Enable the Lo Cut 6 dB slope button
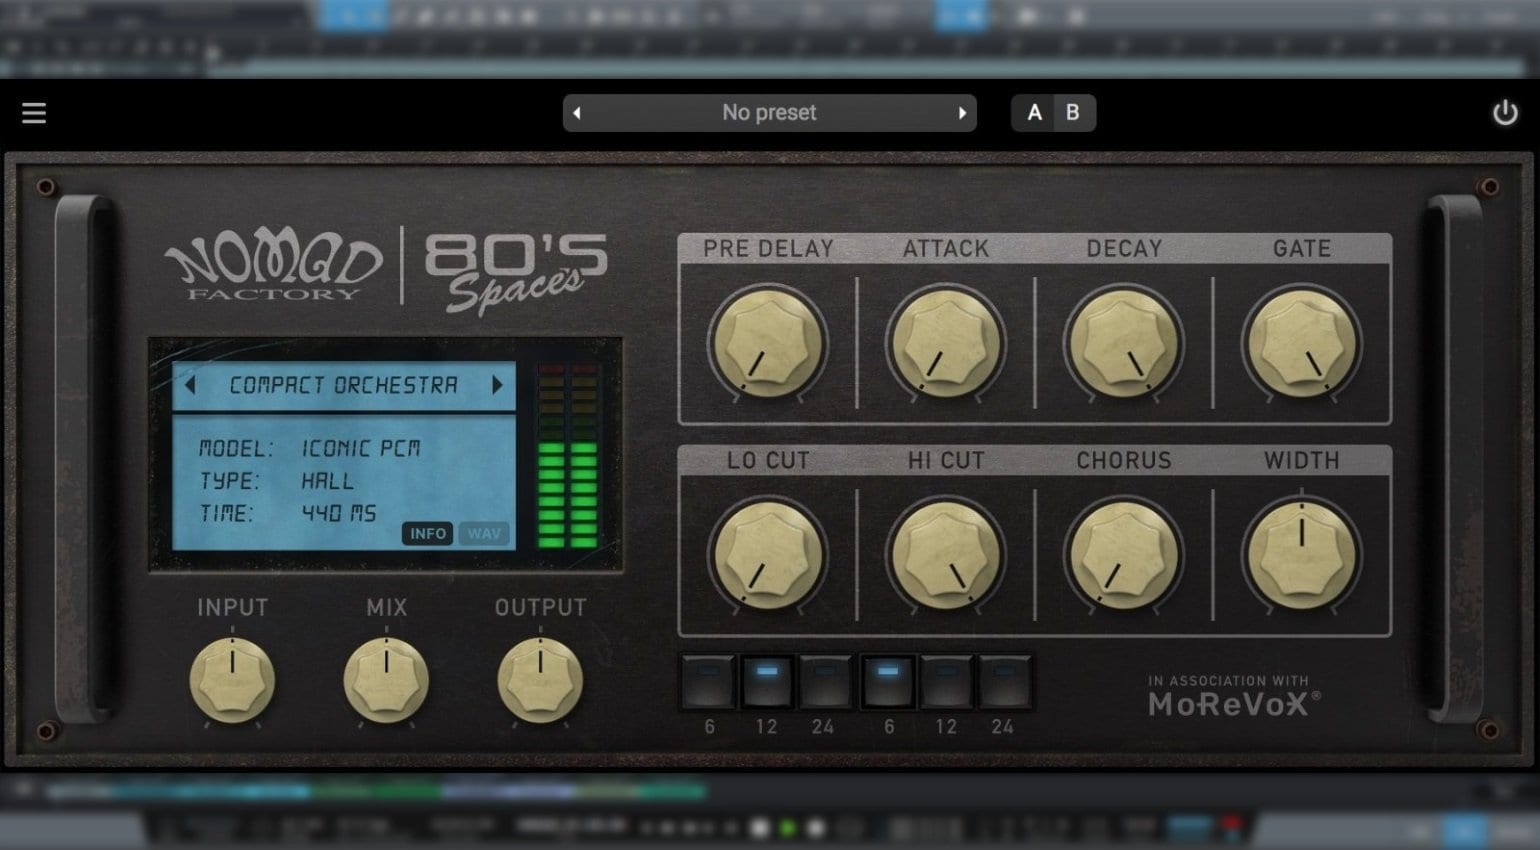Viewport: 1540px width, 850px height. (709, 682)
